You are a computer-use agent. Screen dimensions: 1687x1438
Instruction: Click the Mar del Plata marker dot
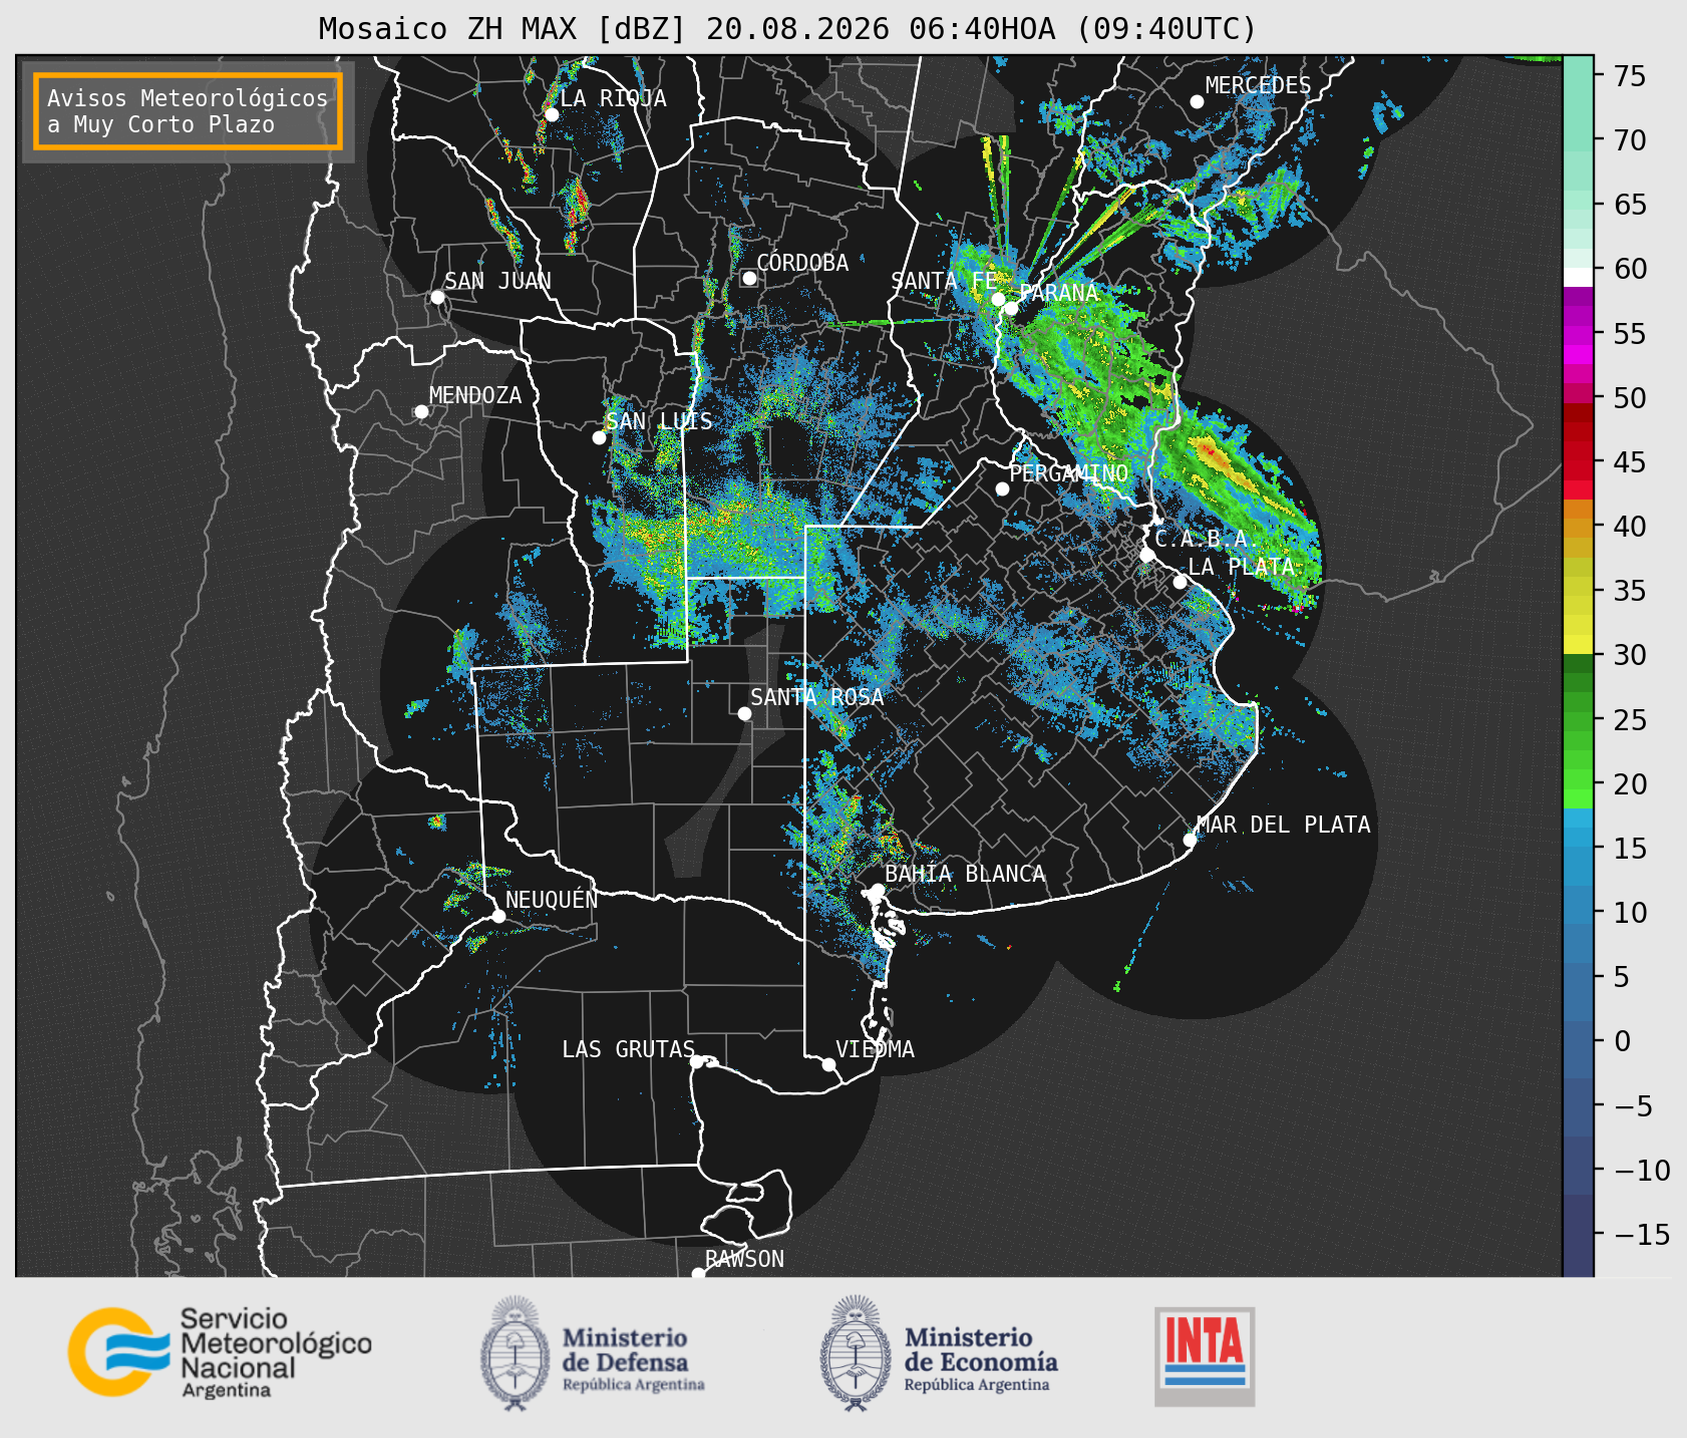1190,840
